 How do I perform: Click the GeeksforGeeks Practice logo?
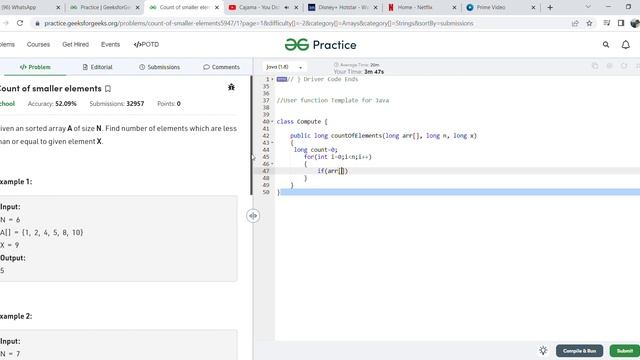pyautogui.click(x=320, y=45)
